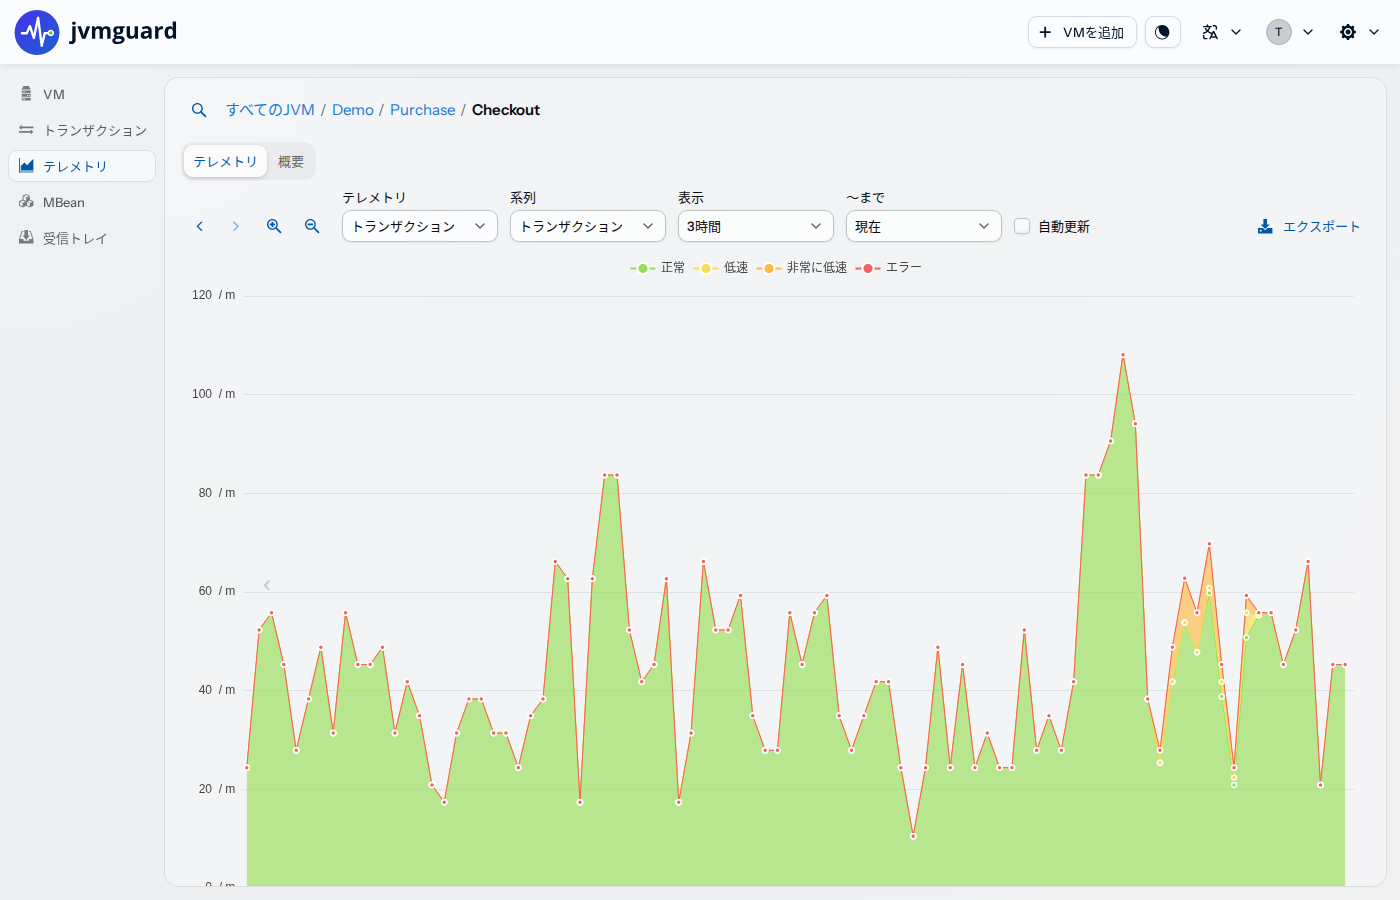The image size is (1400, 900).
Task: Open the 表示 3時間 dropdown
Action: 756,226
